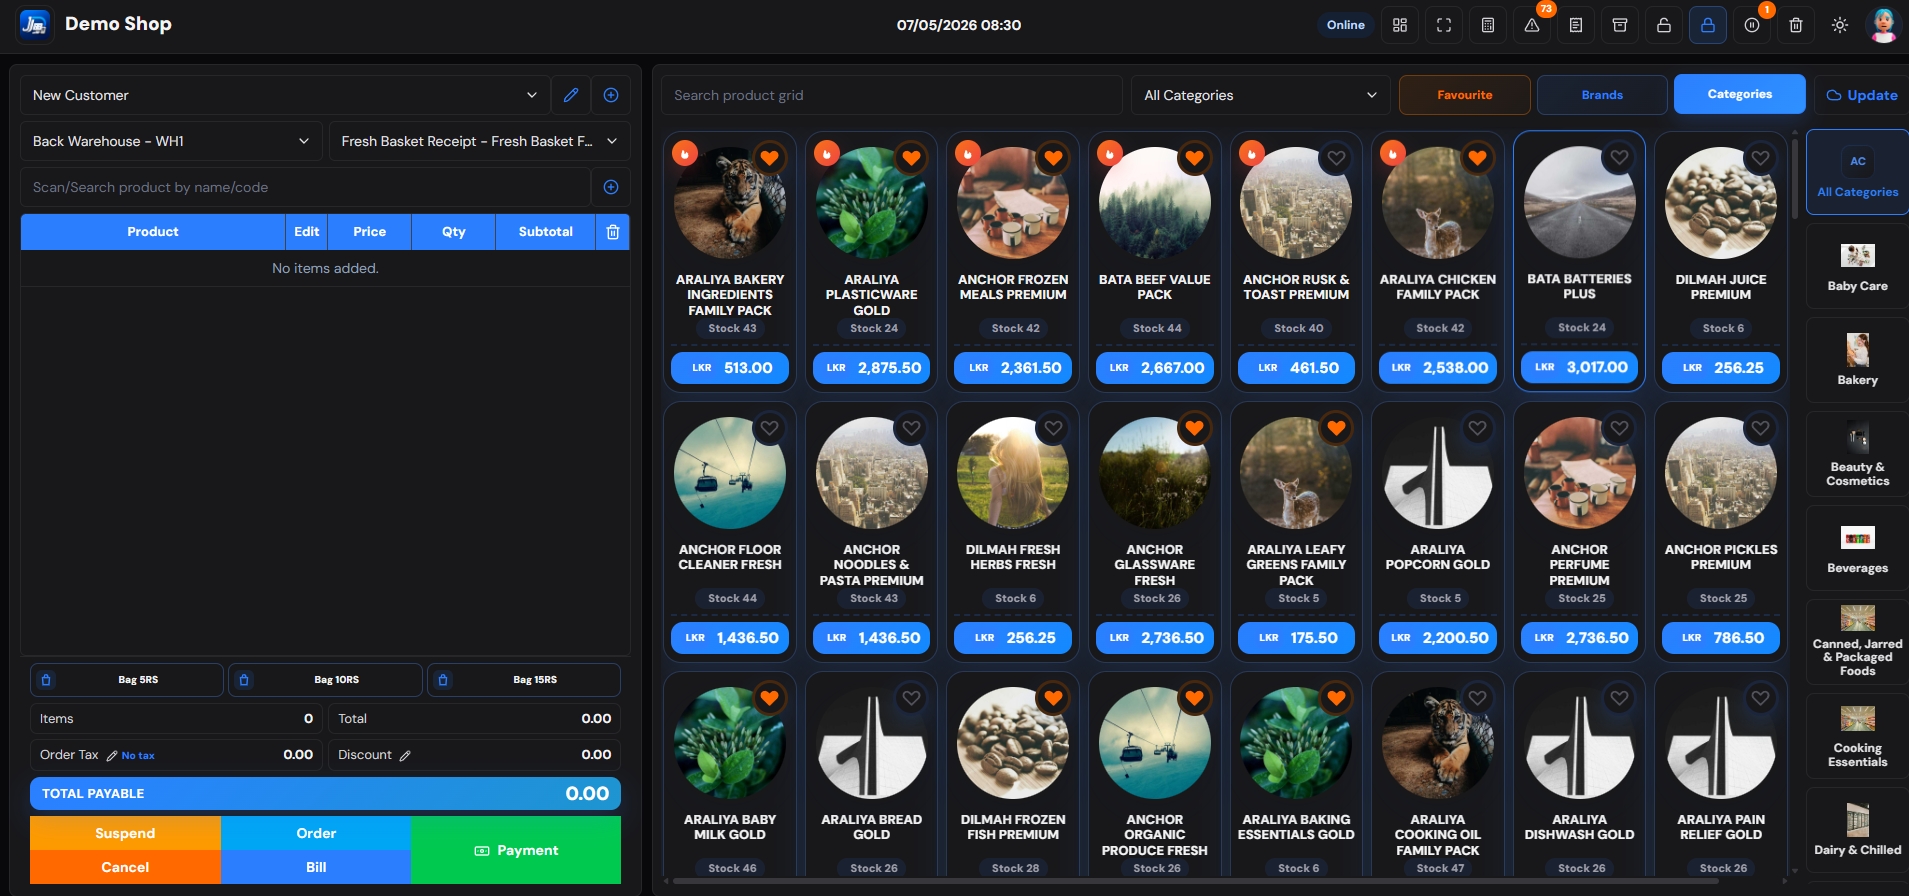Expand the New Customer dropdown
Image resolution: width=1909 pixels, height=896 pixels.
click(285, 95)
